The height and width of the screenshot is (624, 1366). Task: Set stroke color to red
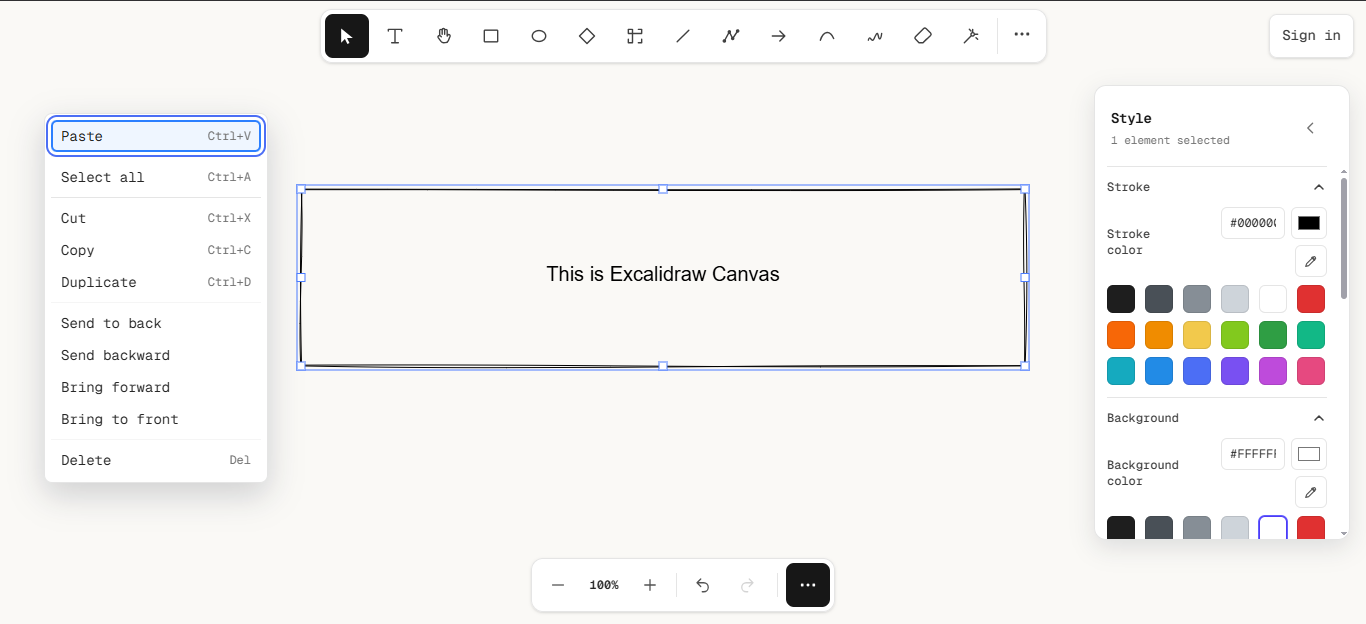tap(1311, 299)
